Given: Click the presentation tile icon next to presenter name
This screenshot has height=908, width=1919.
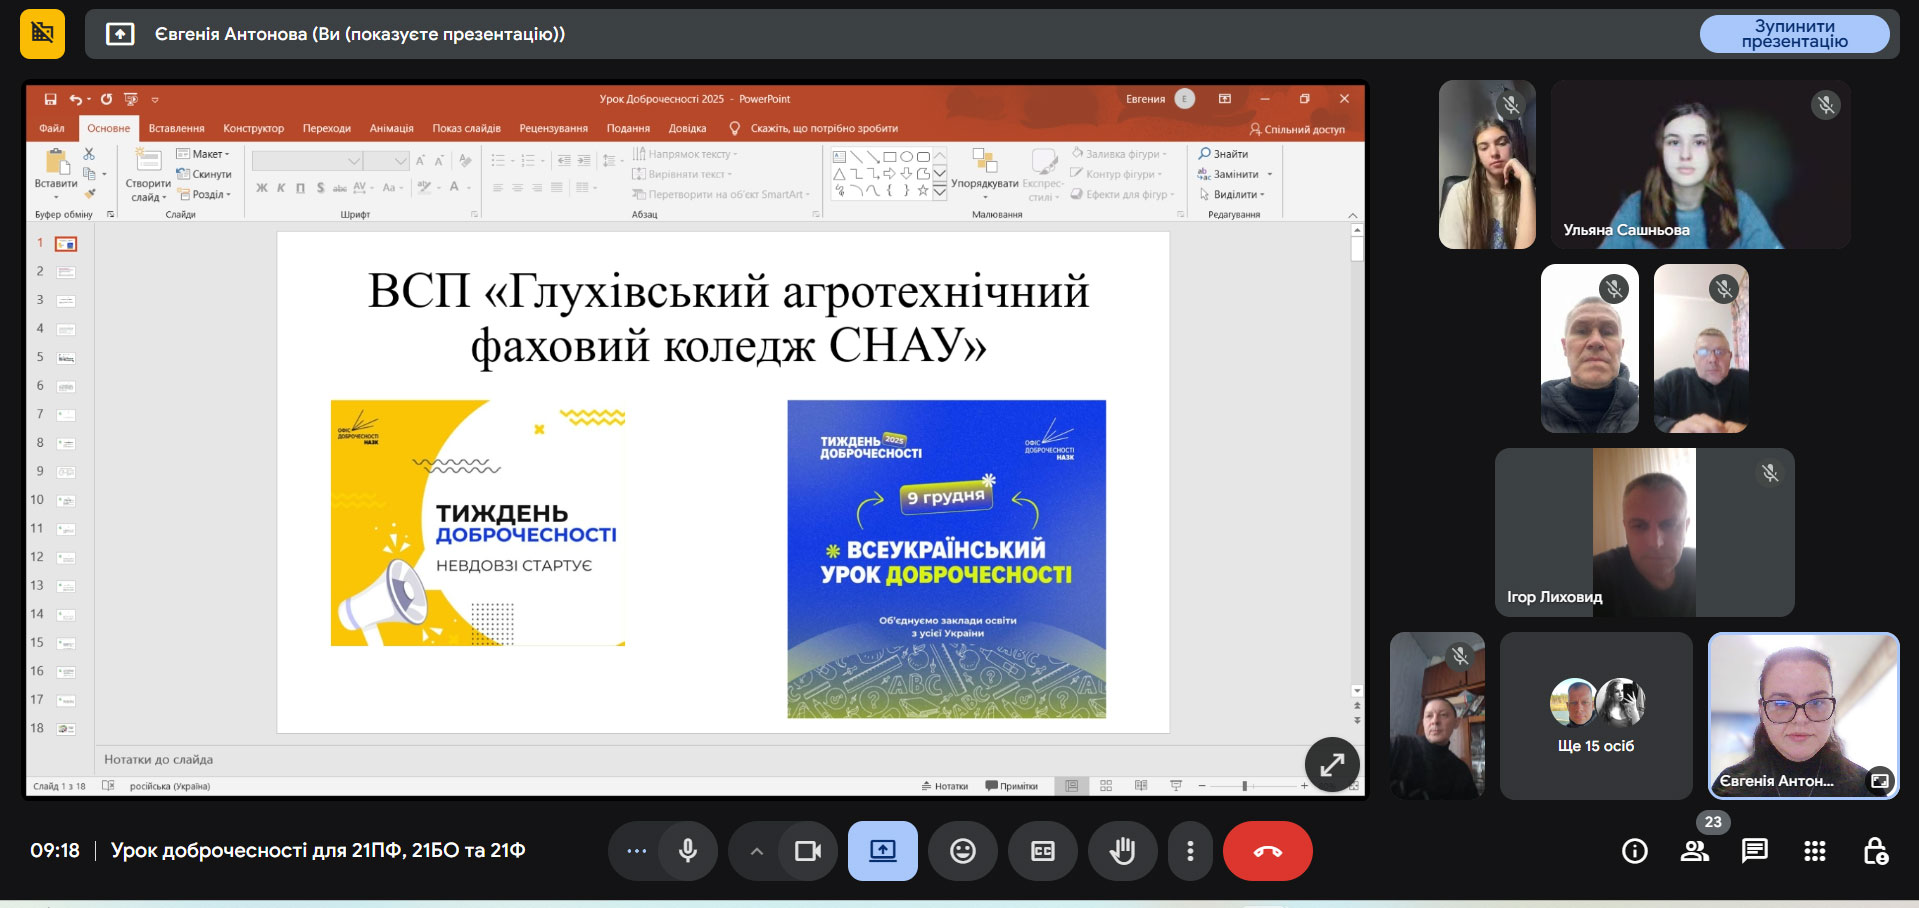Looking at the screenshot, I should (x=120, y=34).
